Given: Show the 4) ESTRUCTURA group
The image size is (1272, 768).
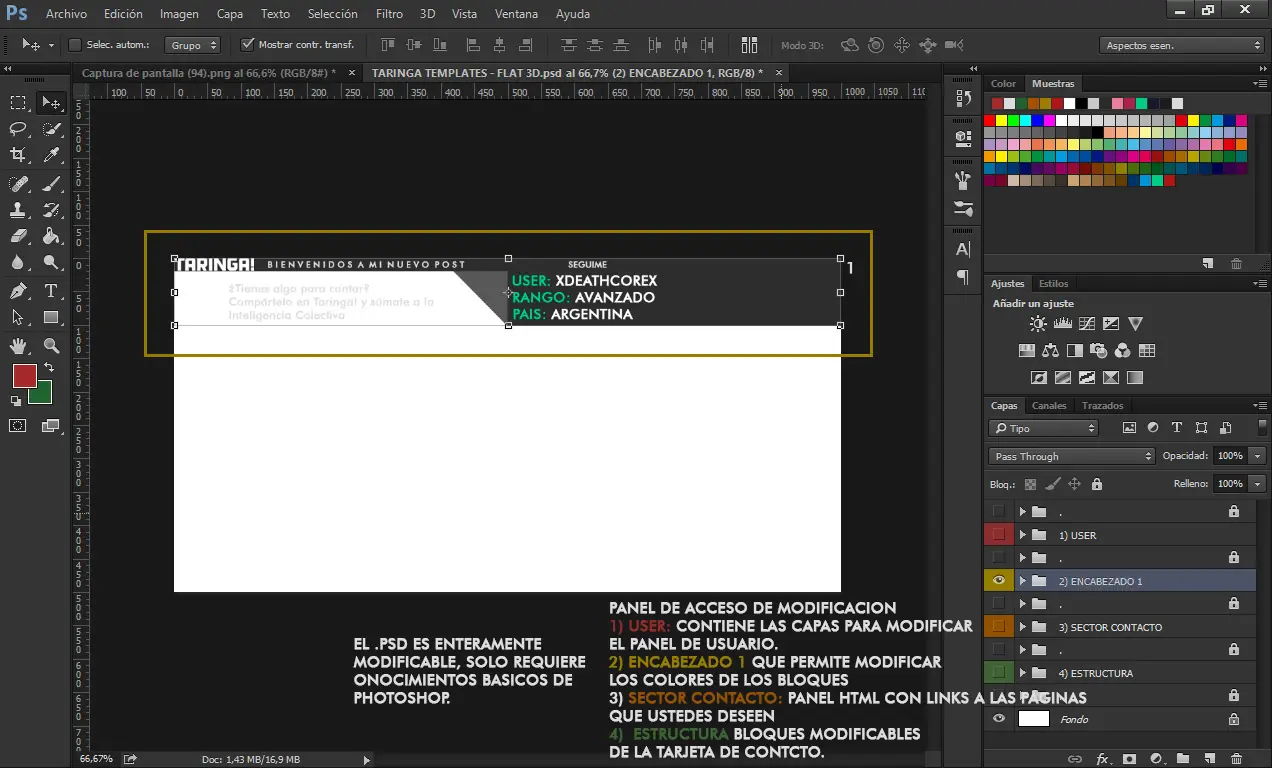Looking at the screenshot, I should coord(998,673).
